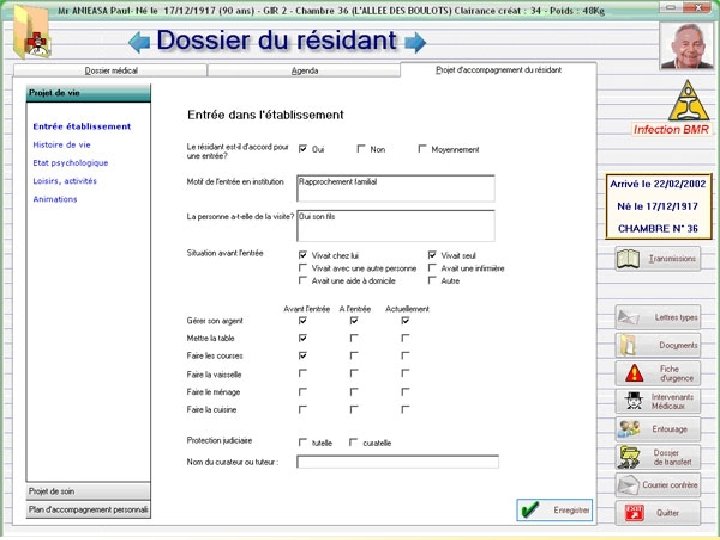
Task: Click the Quitter exit button
Action: (x=658, y=513)
